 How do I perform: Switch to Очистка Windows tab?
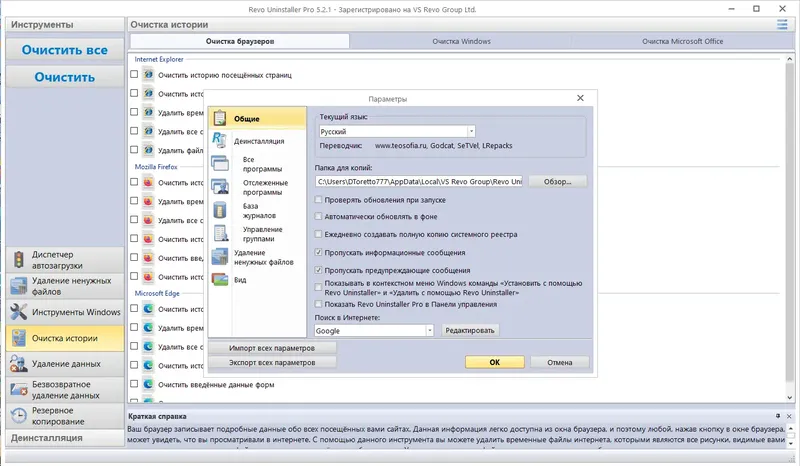[461, 41]
